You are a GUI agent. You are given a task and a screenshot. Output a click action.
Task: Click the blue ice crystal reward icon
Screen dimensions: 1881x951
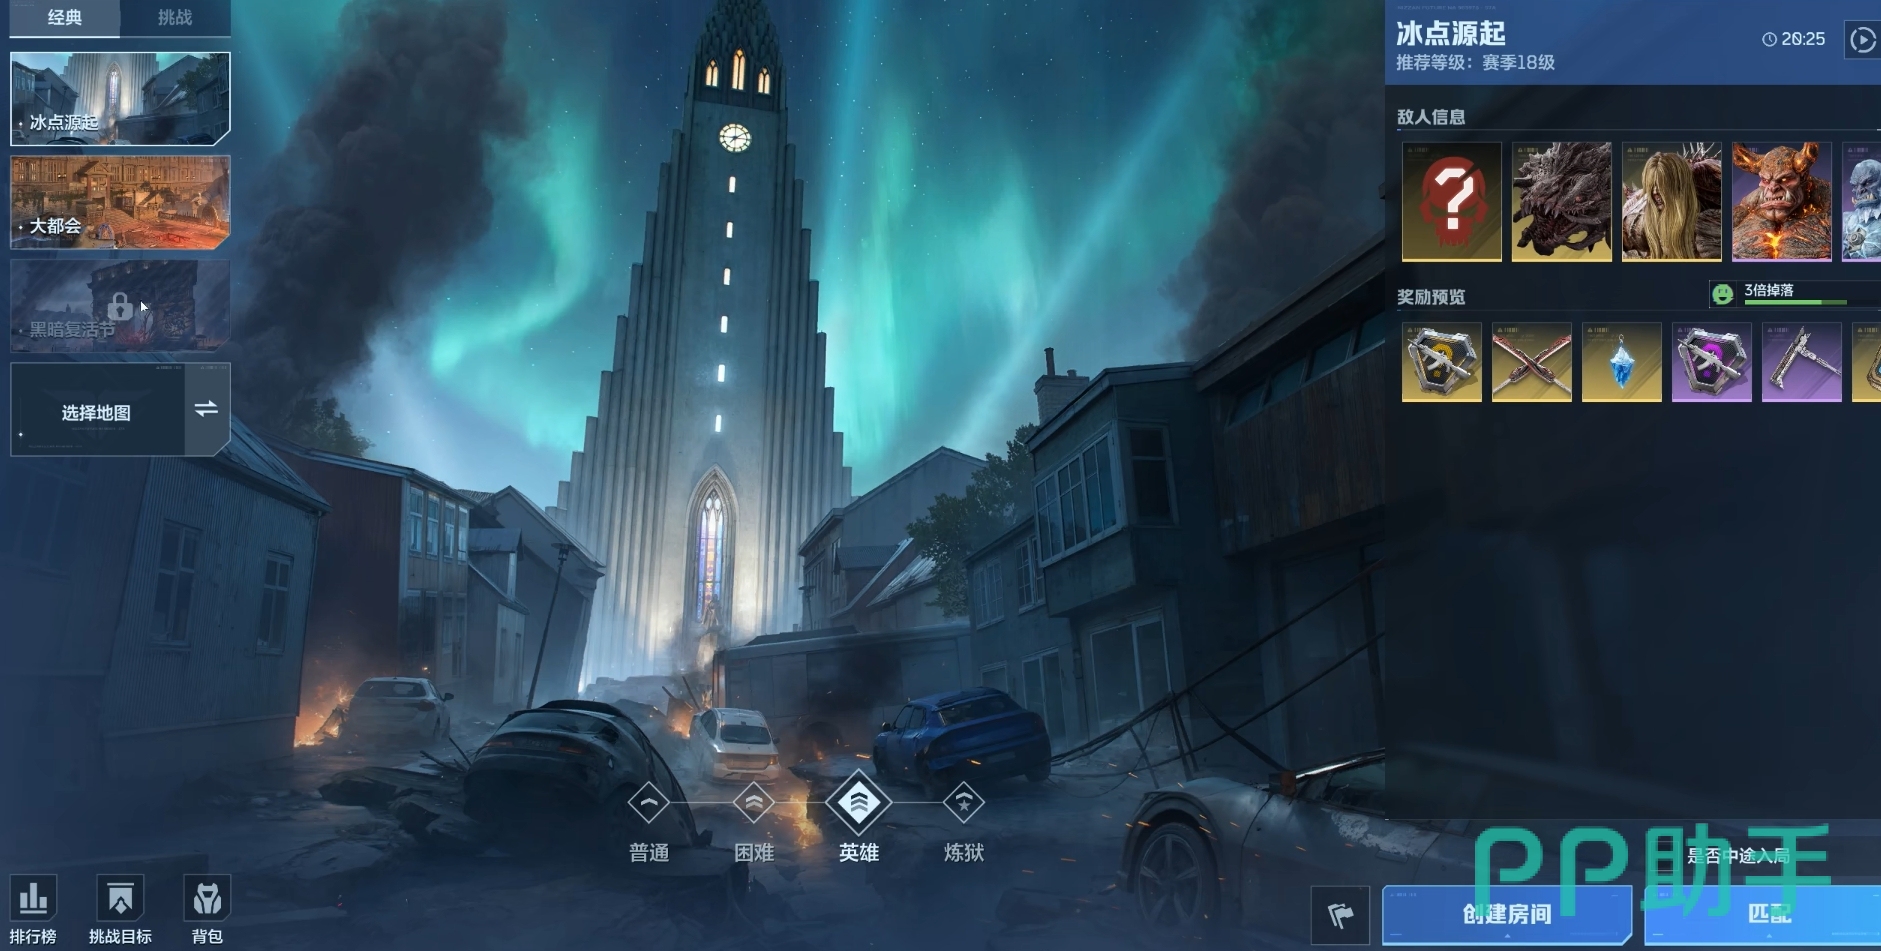point(1621,362)
